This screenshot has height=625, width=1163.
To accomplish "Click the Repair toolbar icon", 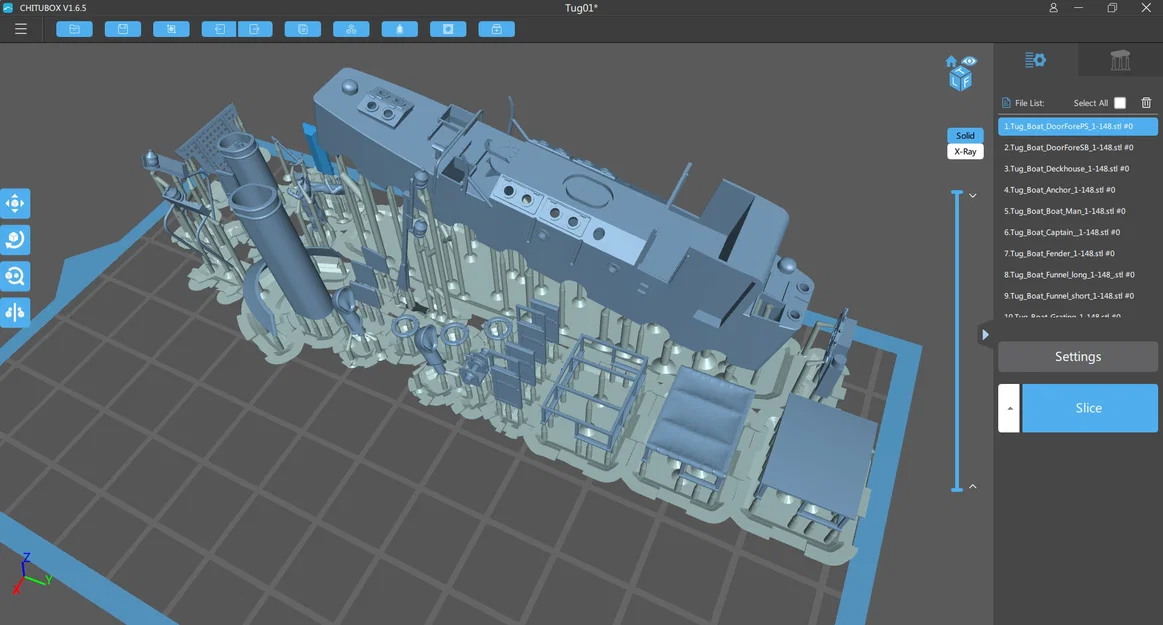I will (497, 29).
